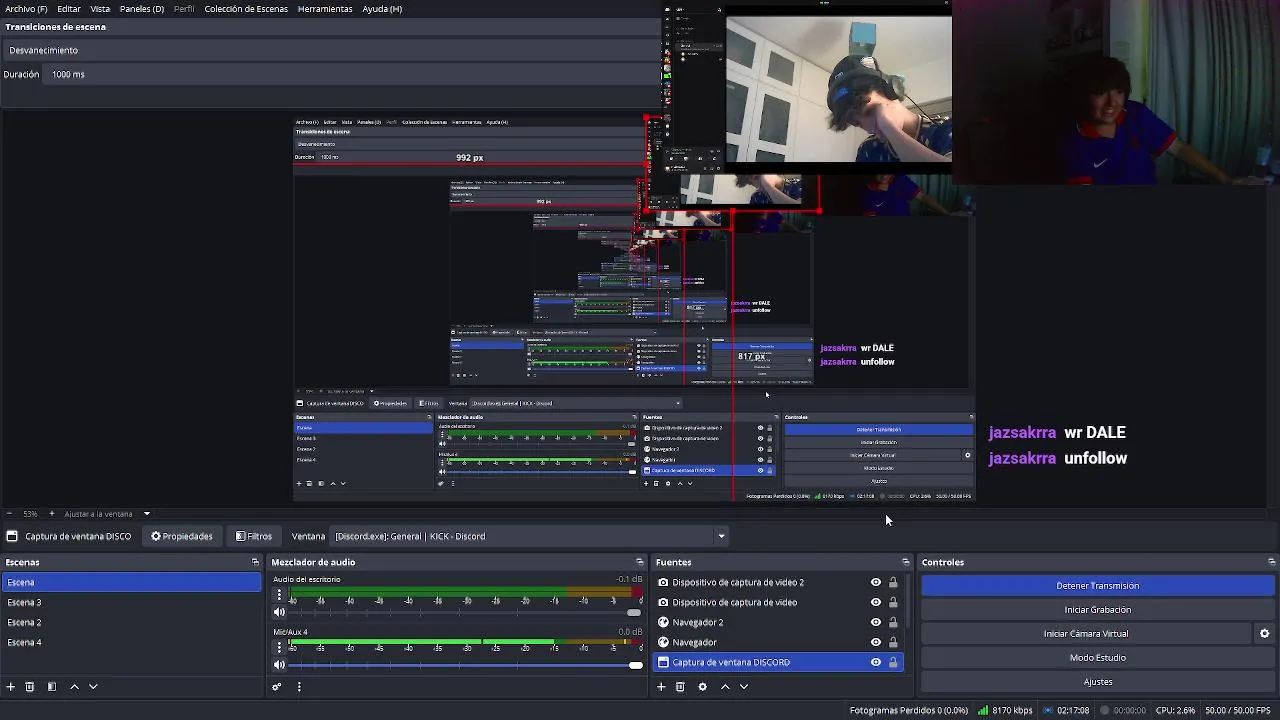Viewport: 1280px width, 720px height.
Task: Add a new source with the plus icon
Action: tap(661, 687)
